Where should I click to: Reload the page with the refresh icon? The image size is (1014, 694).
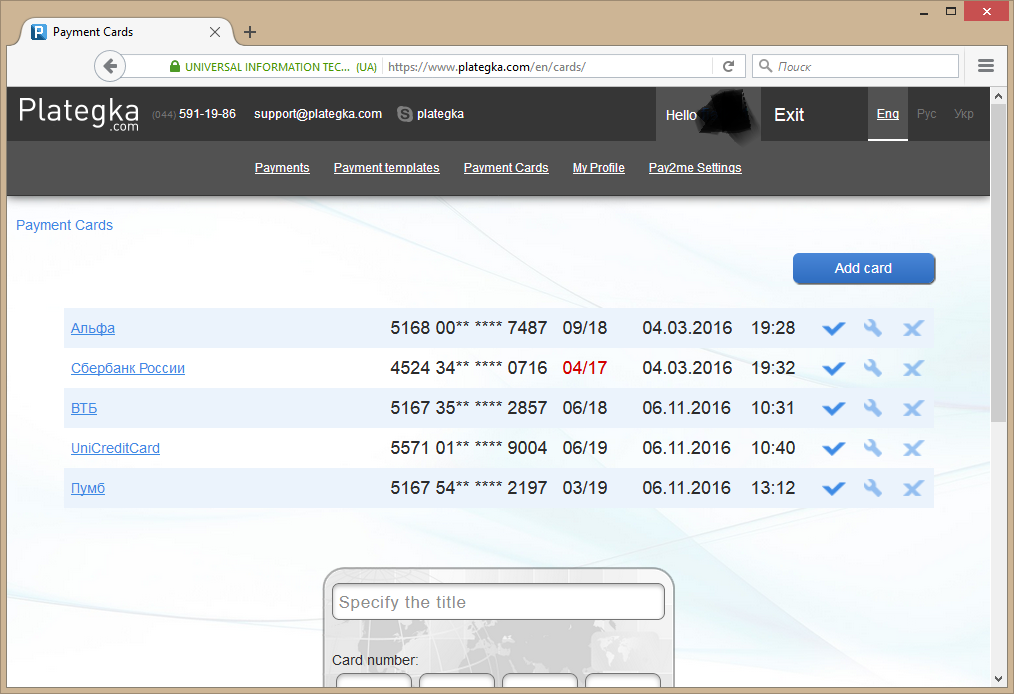[x=728, y=66]
